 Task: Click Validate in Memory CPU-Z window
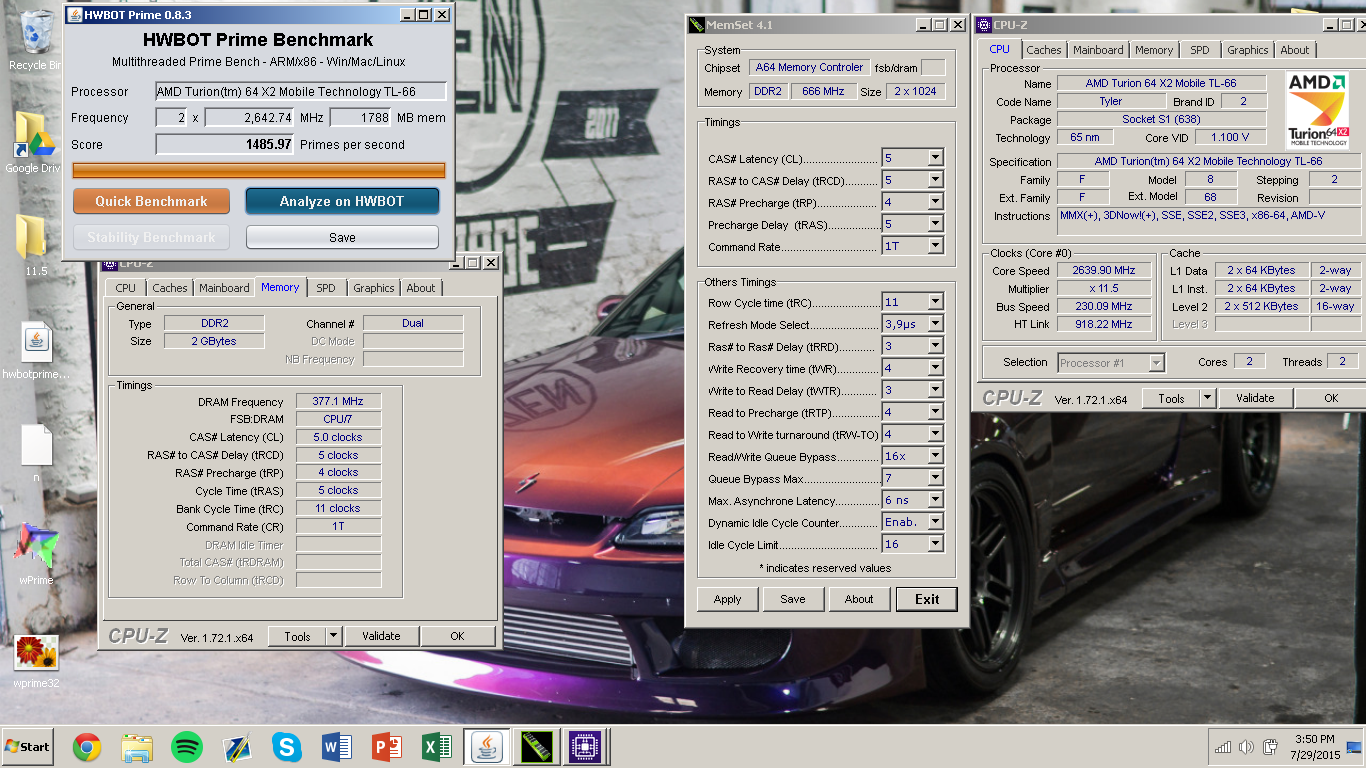[x=381, y=636]
